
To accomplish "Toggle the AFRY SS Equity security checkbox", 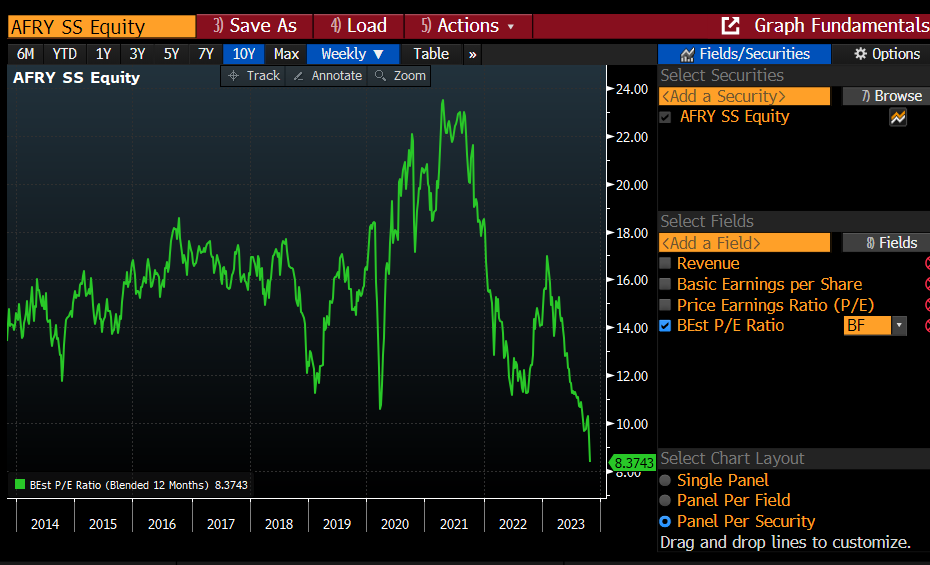I will 665,117.
